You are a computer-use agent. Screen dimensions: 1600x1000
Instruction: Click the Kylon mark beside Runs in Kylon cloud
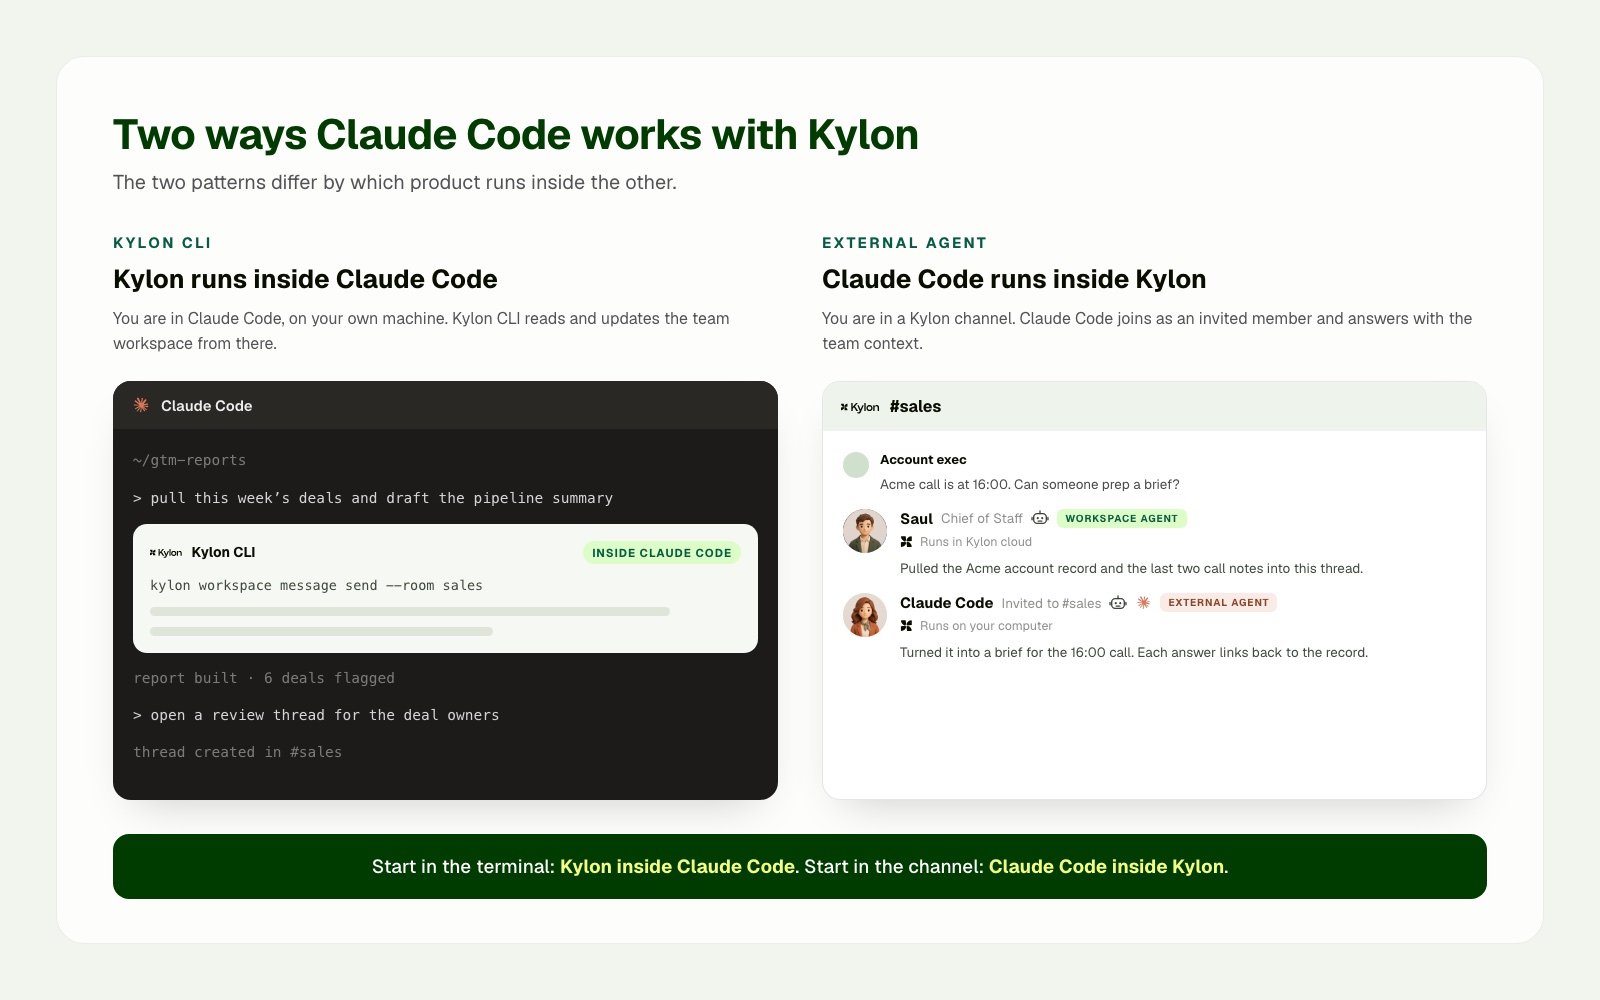click(906, 542)
